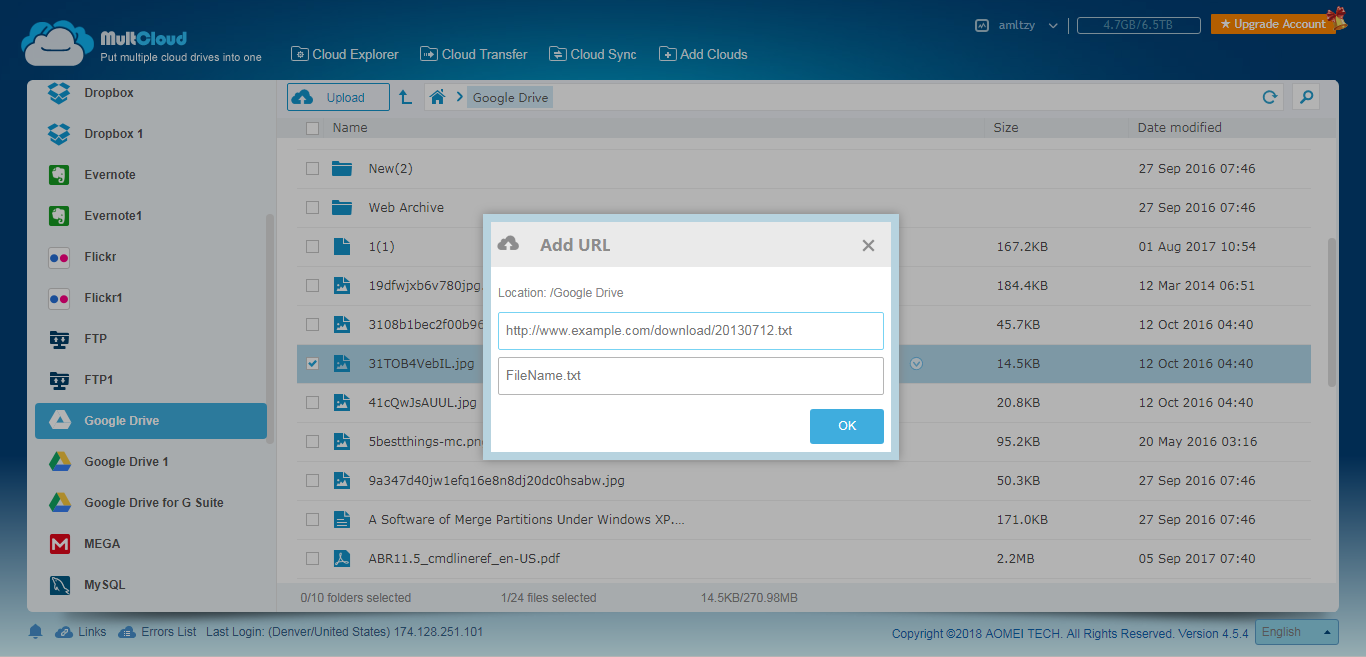The height and width of the screenshot is (657, 1366).
Task: Open Cloud Sync tab
Action: pyautogui.click(x=592, y=54)
